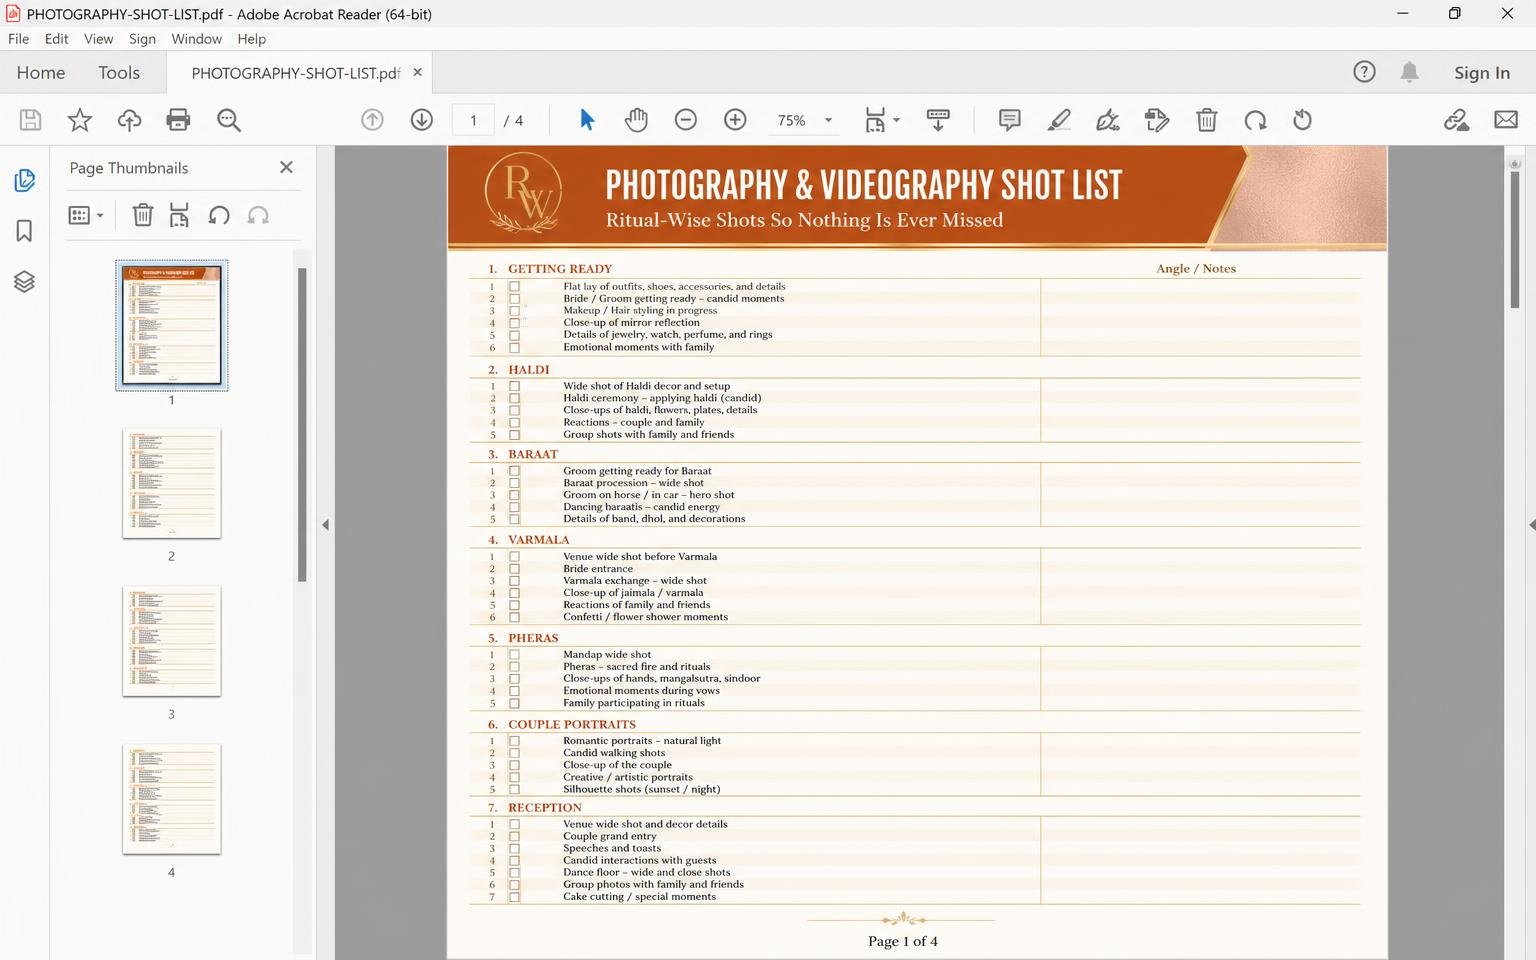
Task: Add the document to starred files
Action: coord(80,120)
